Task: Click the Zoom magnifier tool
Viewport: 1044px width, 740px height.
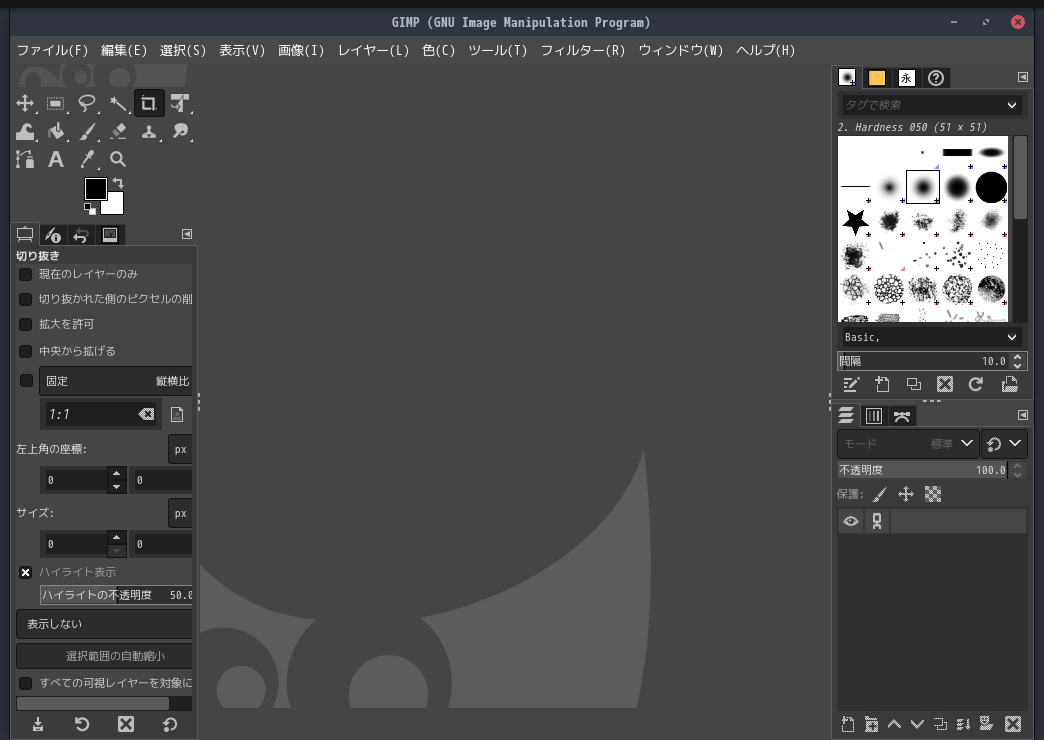Action: click(x=118, y=159)
